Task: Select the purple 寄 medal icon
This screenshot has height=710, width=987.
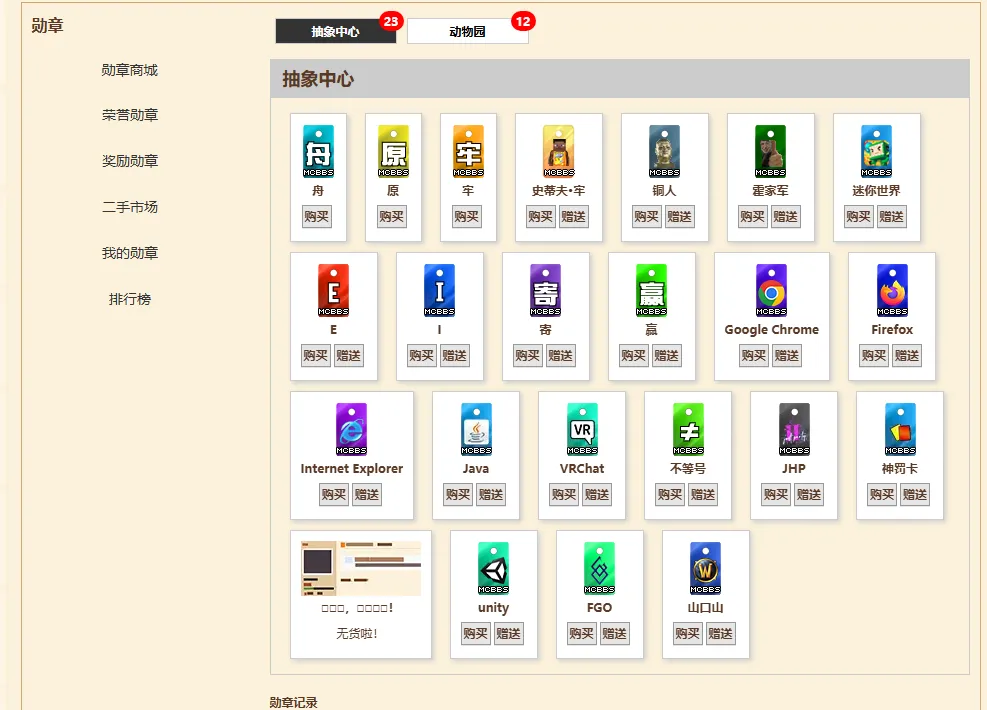Action: [x=546, y=290]
